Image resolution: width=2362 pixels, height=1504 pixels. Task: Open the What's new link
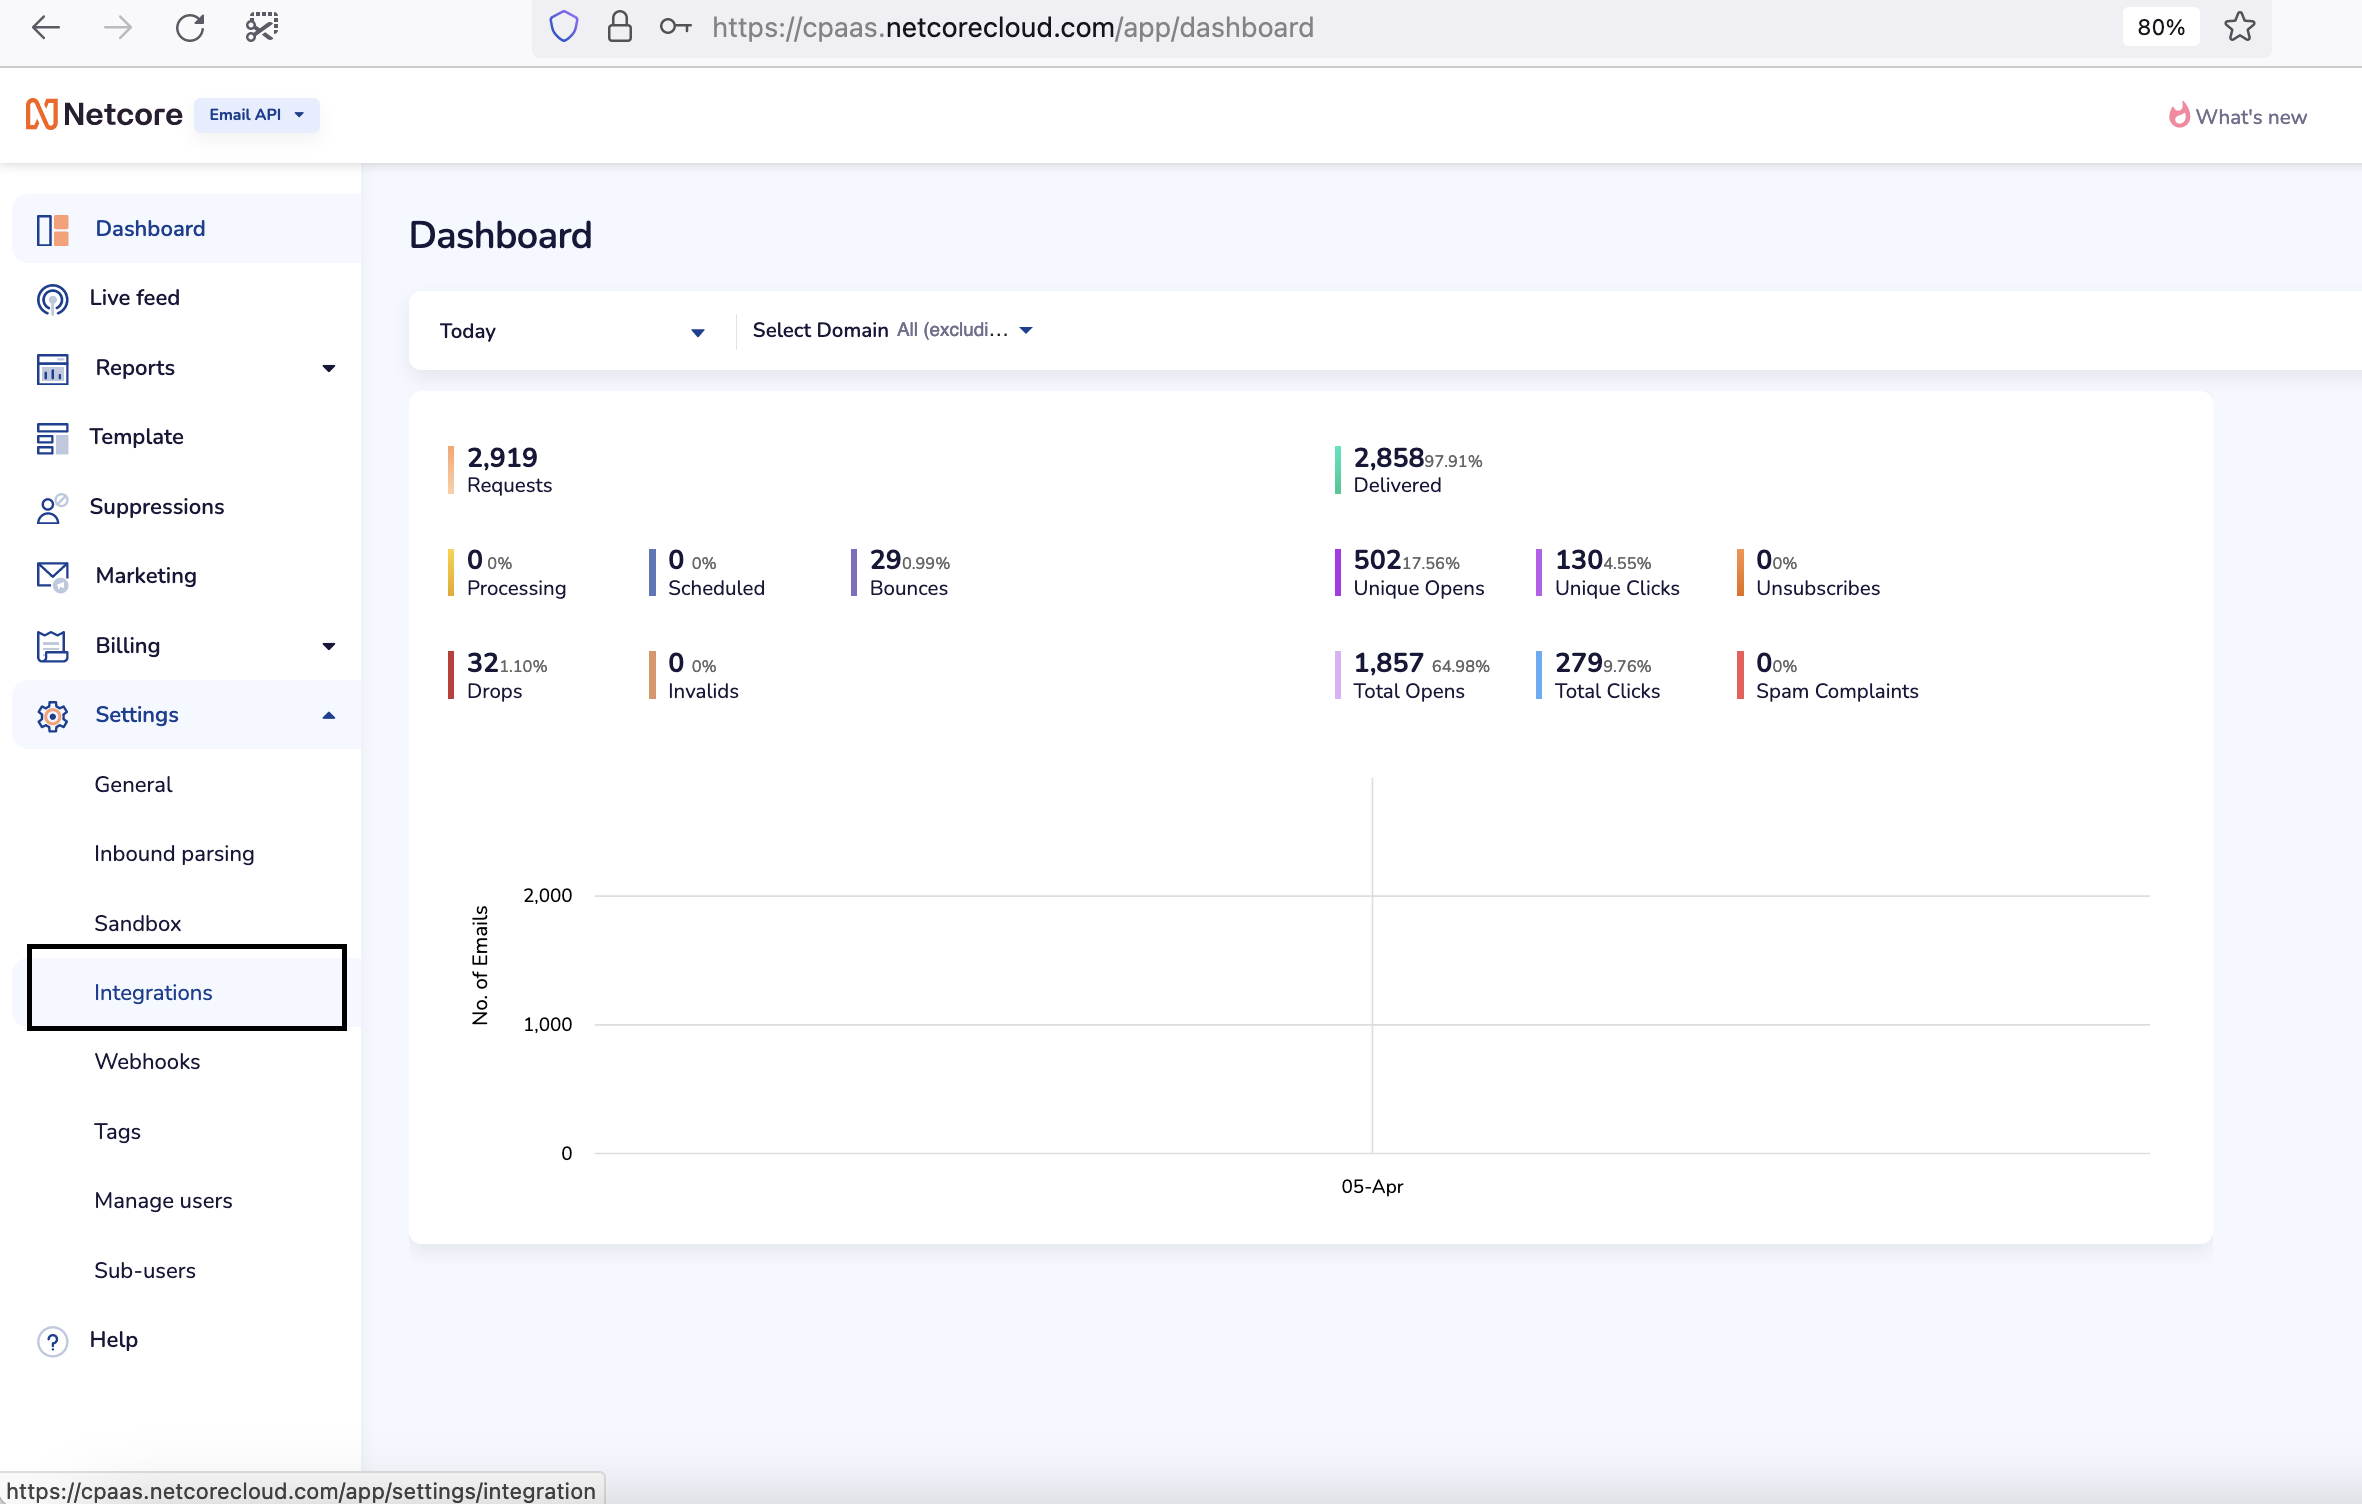pyautogui.click(x=2238, y=117)
